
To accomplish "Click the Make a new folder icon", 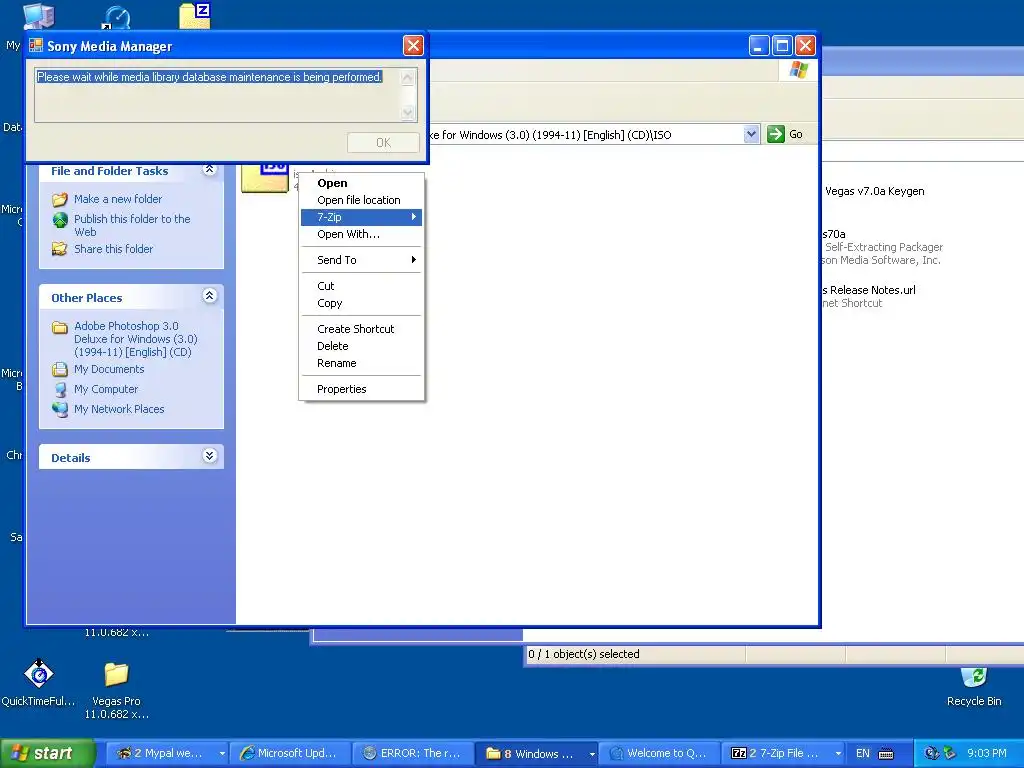I will coord(59,199).
